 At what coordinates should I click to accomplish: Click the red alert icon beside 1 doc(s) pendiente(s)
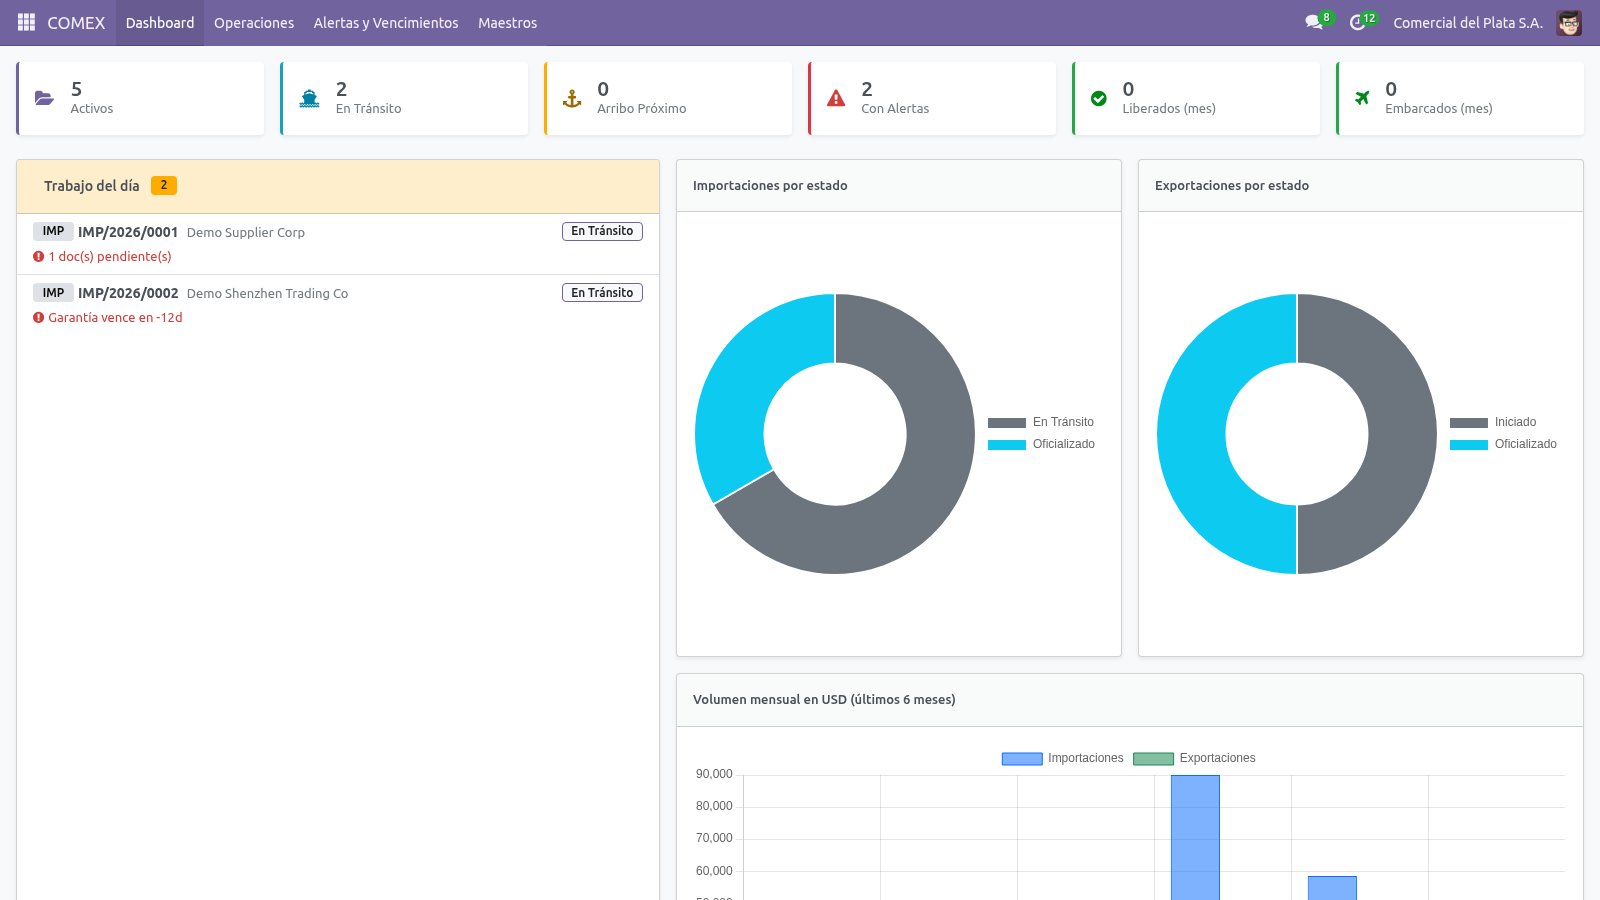point(39,256)
